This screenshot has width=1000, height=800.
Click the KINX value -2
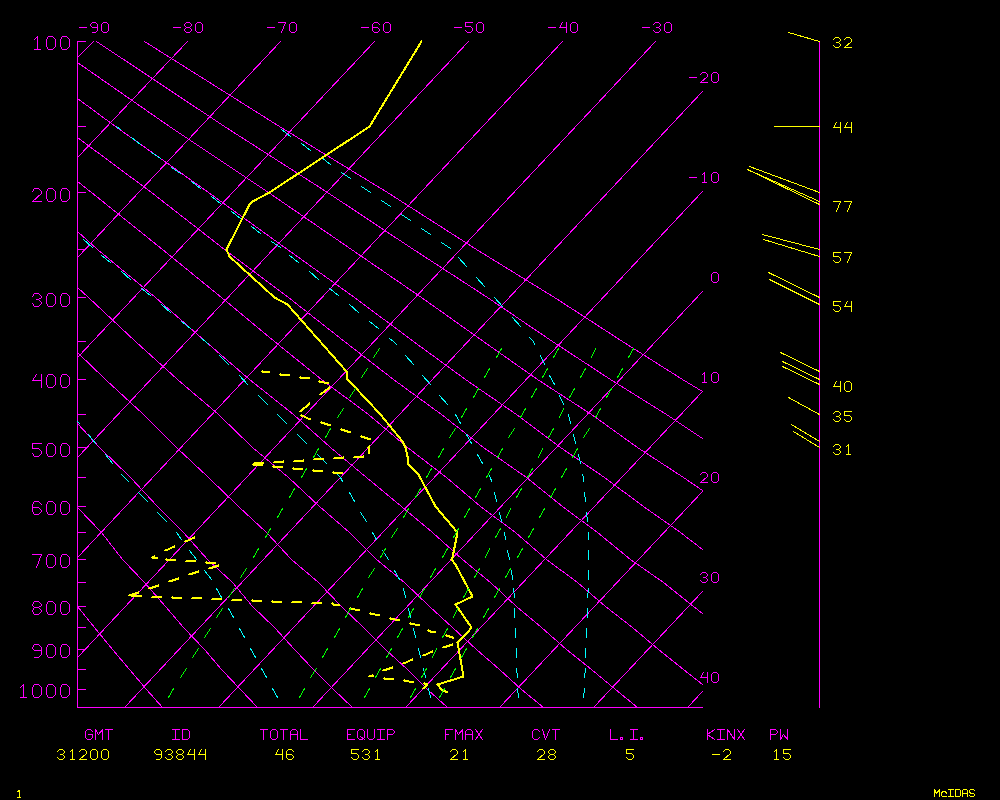721,755
